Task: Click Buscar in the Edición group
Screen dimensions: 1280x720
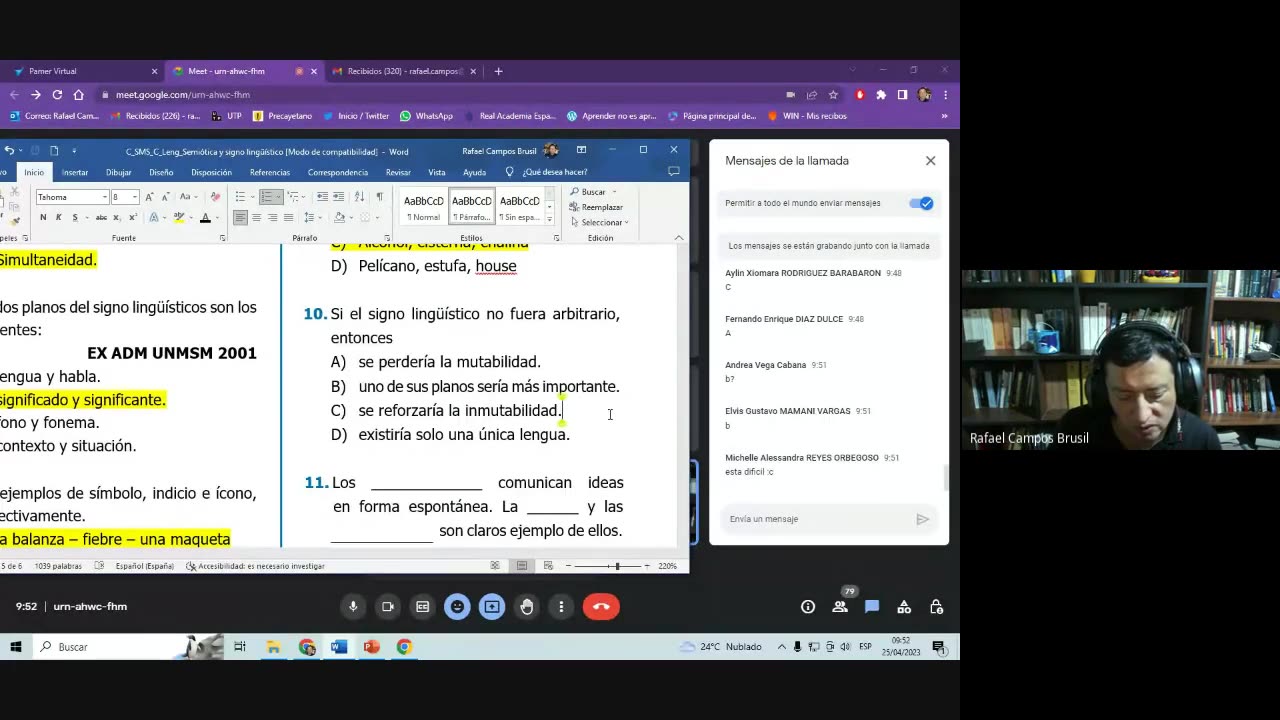Action: [x=588, y=192]
